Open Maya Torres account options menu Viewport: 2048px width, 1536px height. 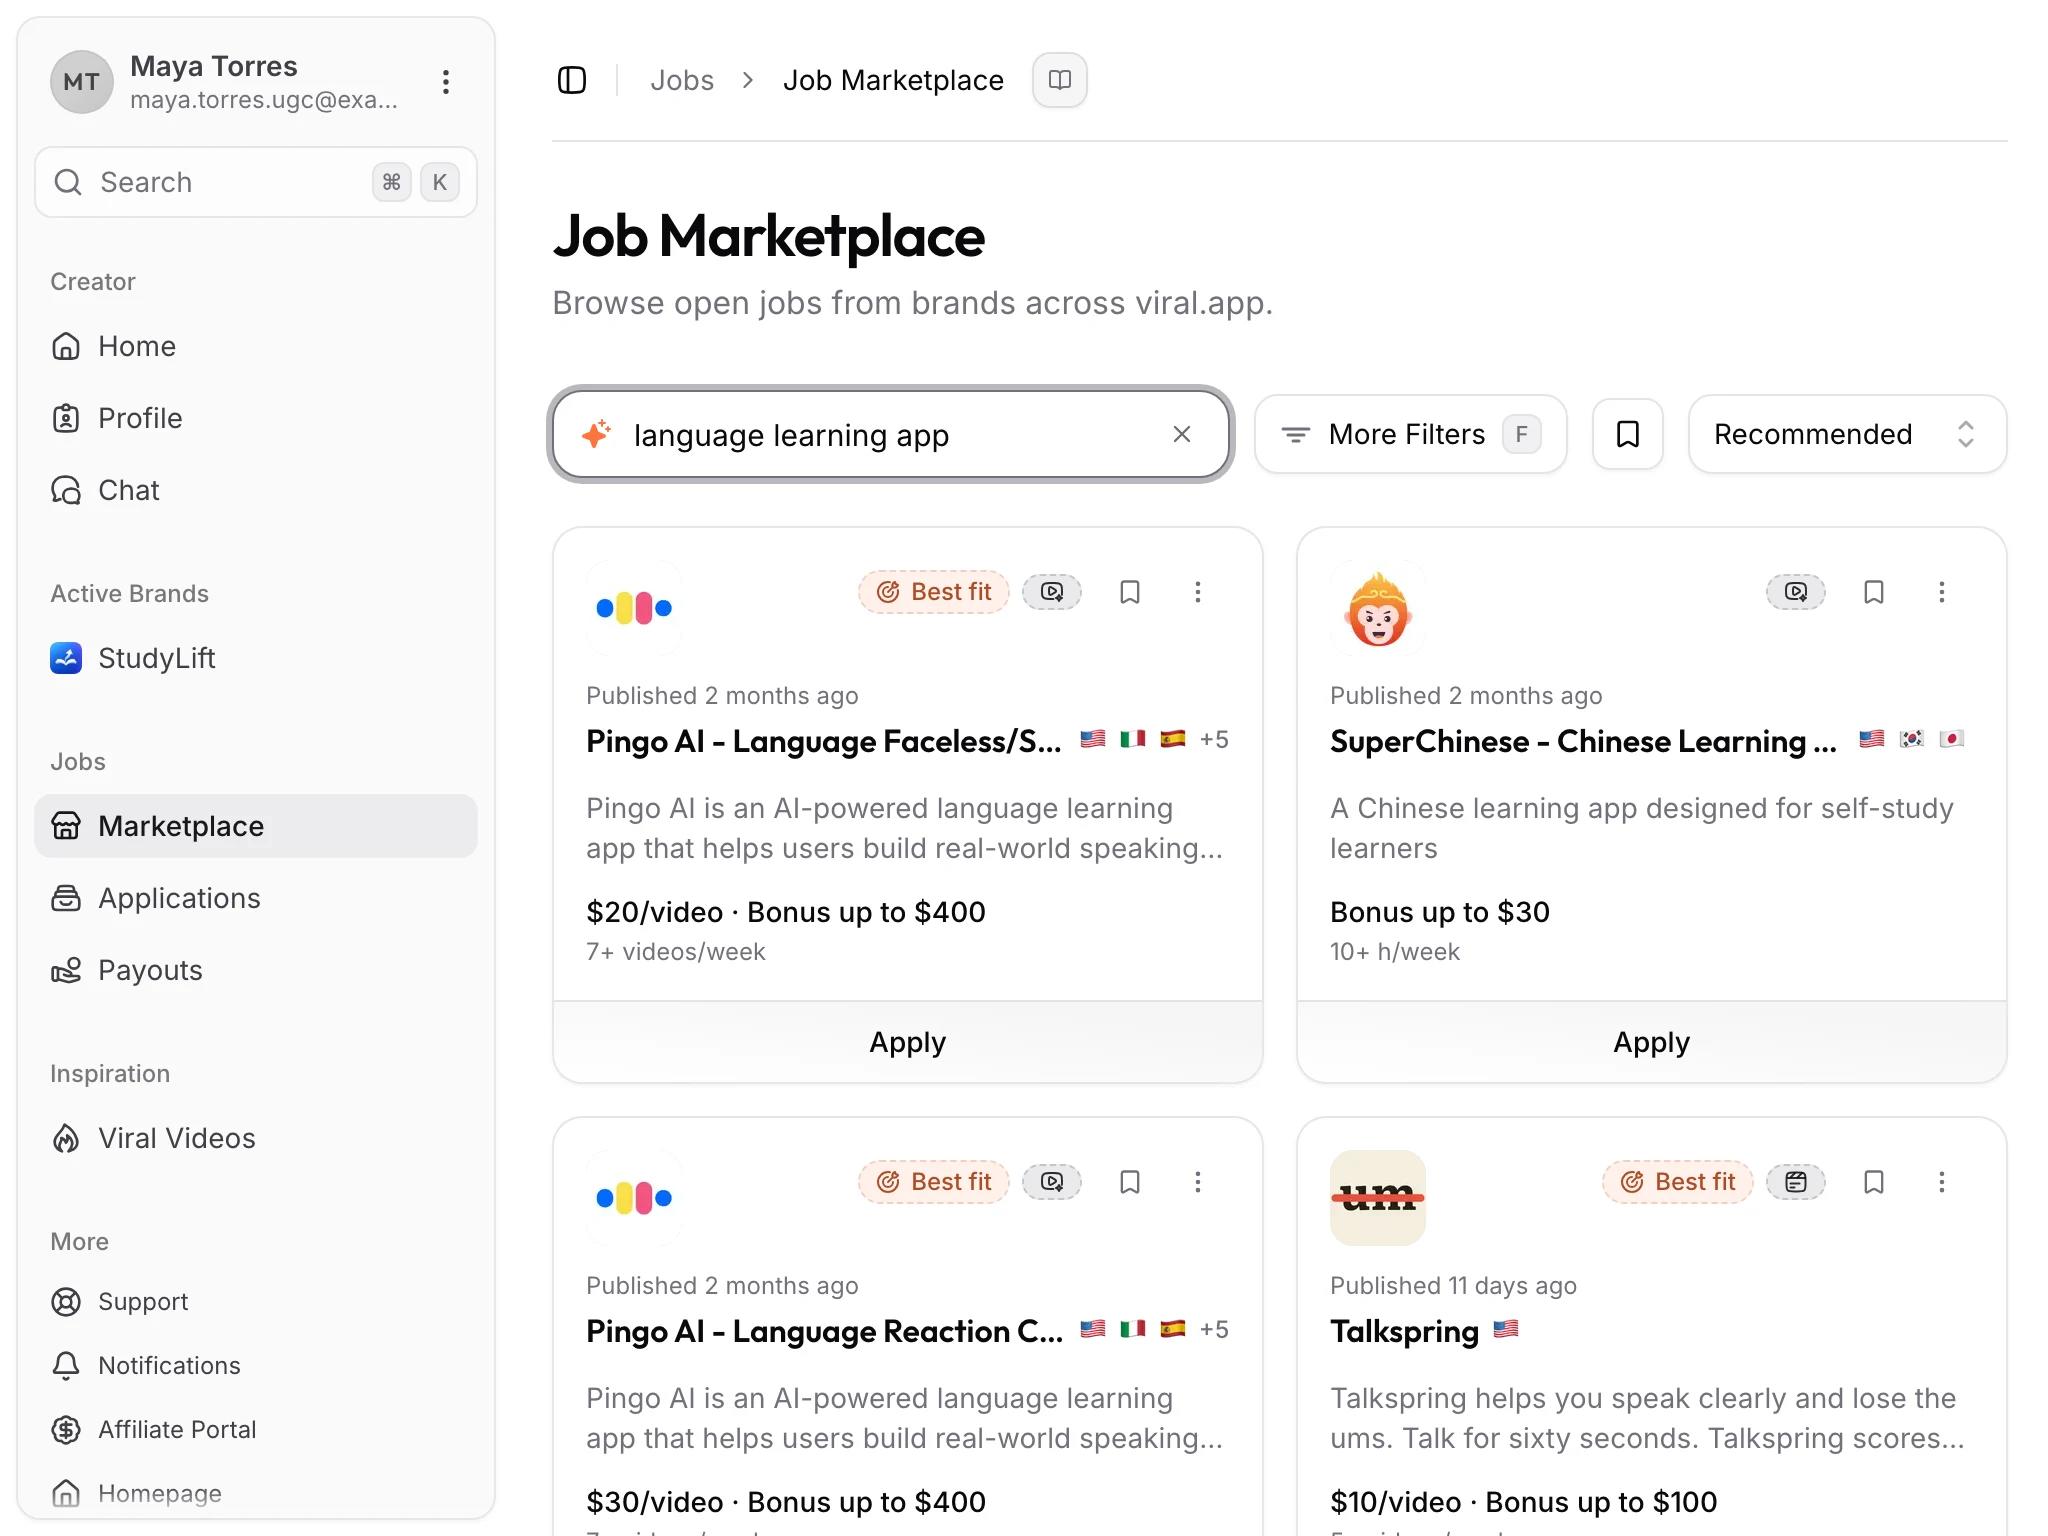[x=446, y=82]
